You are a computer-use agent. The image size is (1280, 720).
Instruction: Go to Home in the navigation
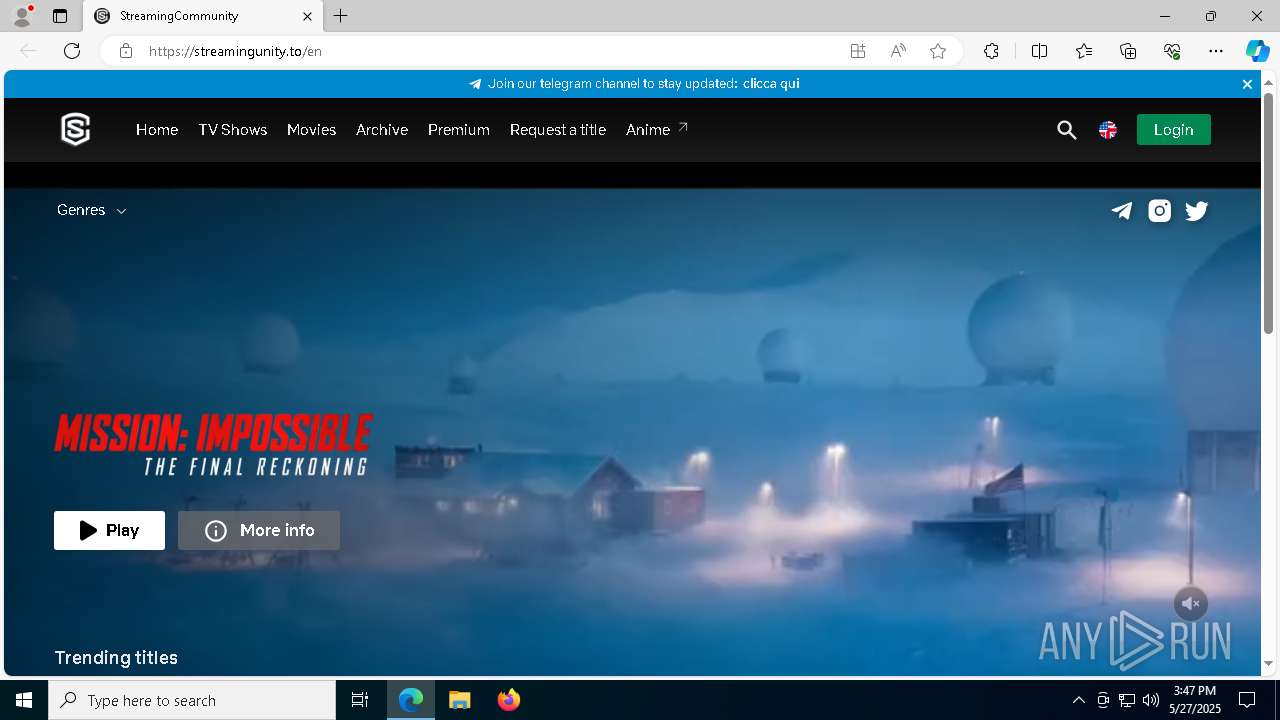[157, 130]
